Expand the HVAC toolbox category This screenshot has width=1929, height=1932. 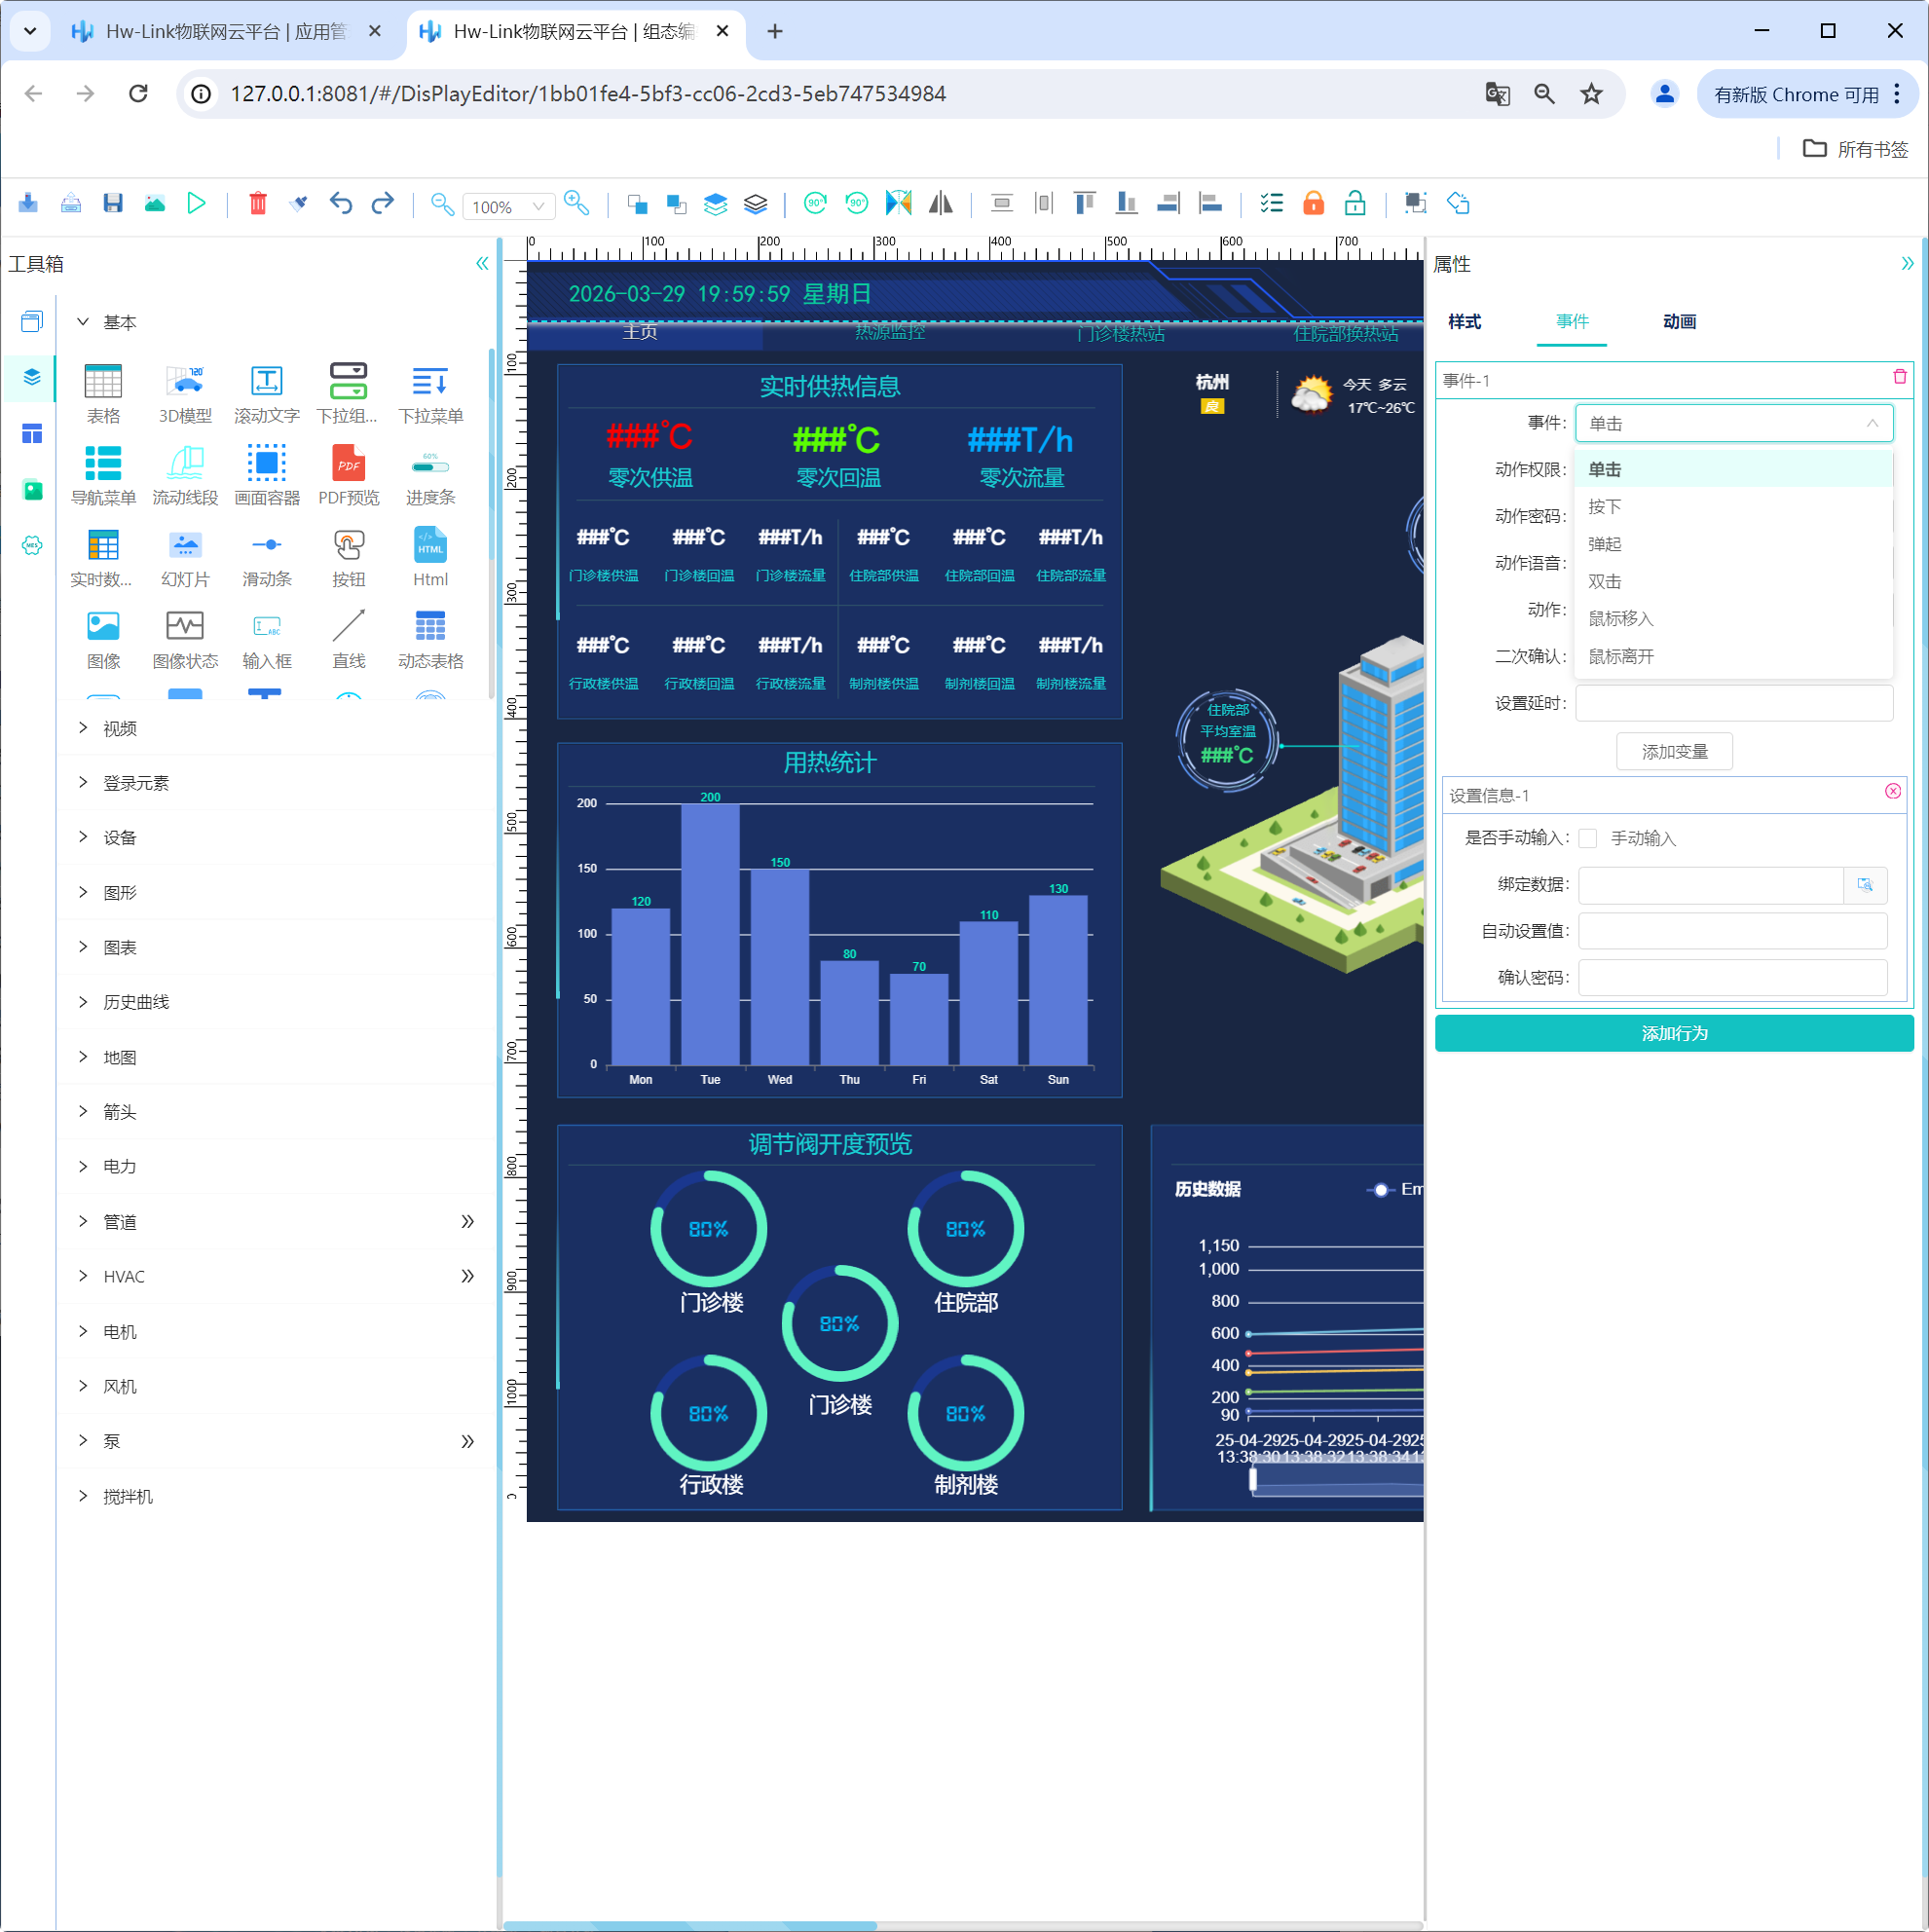123,1276
